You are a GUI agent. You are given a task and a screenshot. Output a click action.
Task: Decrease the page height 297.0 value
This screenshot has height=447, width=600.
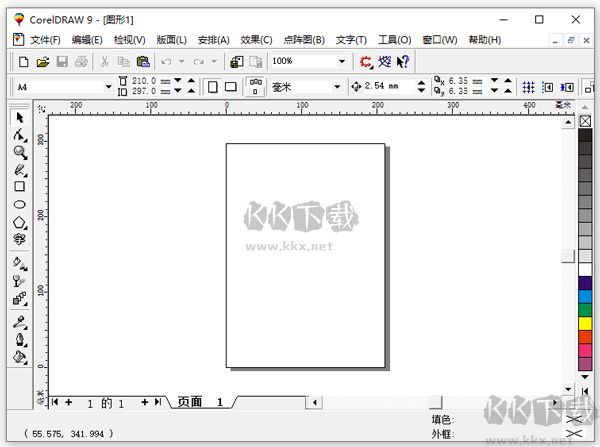(178, 91)
